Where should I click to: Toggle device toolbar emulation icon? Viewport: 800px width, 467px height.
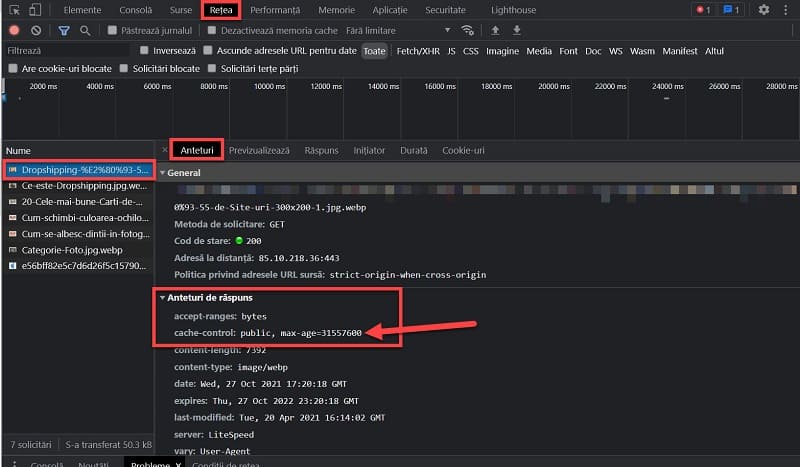point(34,10)
